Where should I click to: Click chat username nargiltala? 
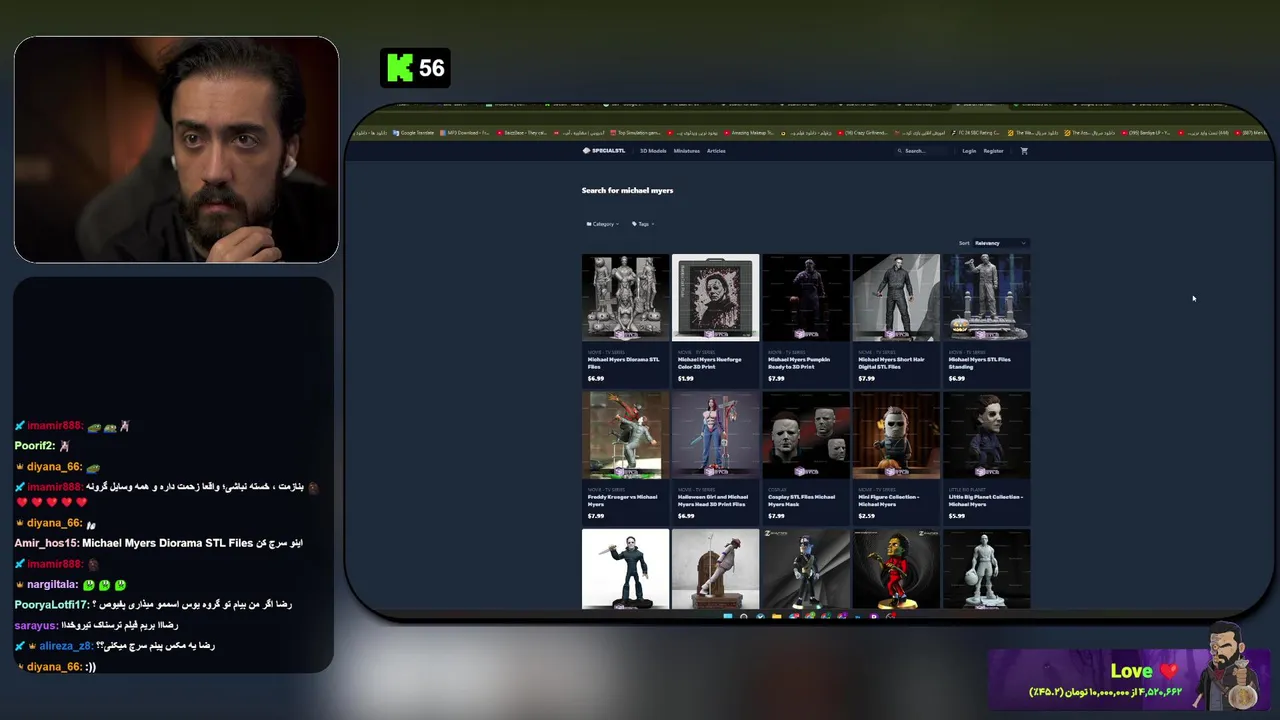(53, 584)
